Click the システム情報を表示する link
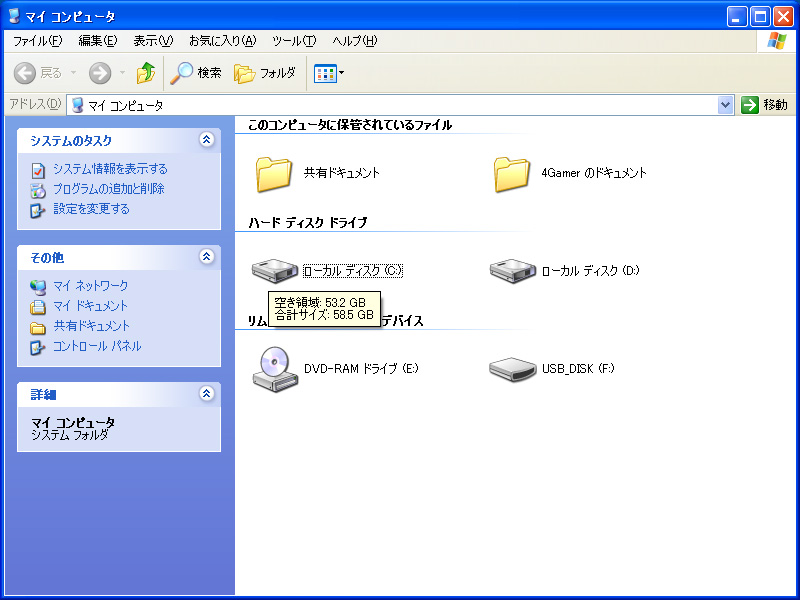Image resolution: width=800 pixels, height=600 pixels. (110, 169)
